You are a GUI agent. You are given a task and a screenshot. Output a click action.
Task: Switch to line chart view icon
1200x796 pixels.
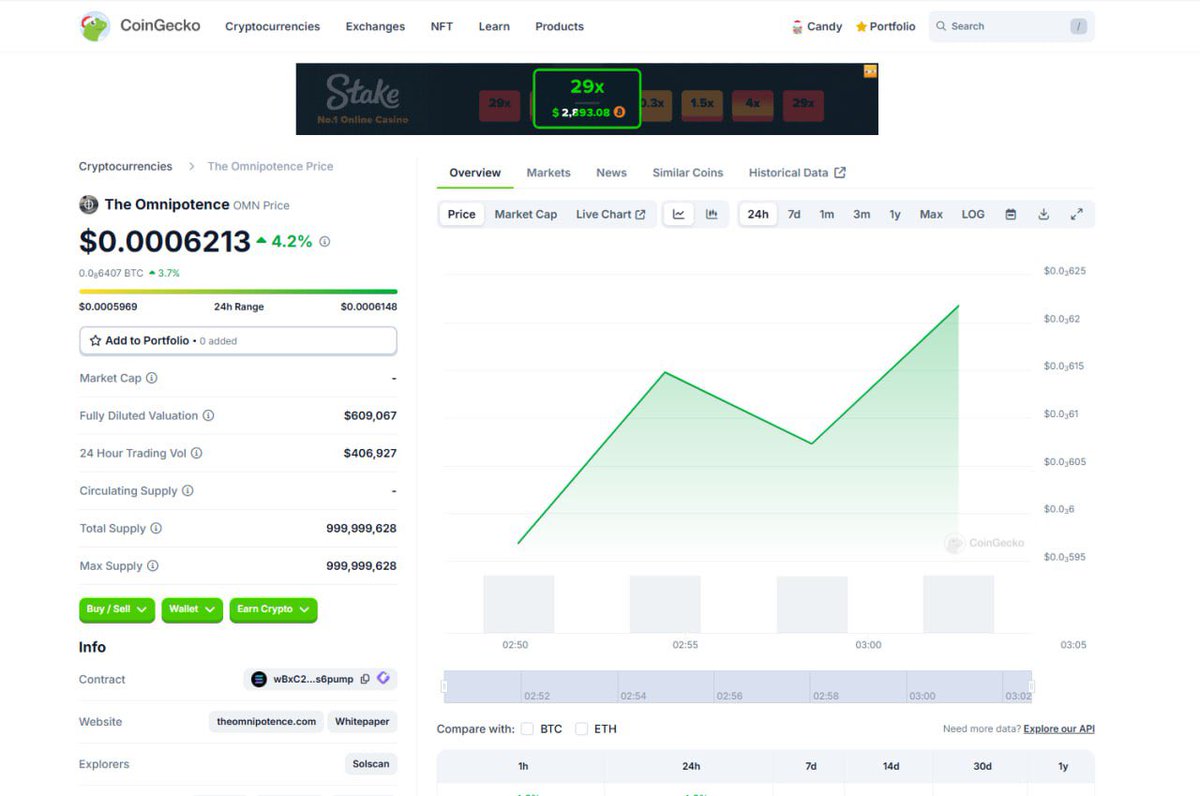click(678, 214)
